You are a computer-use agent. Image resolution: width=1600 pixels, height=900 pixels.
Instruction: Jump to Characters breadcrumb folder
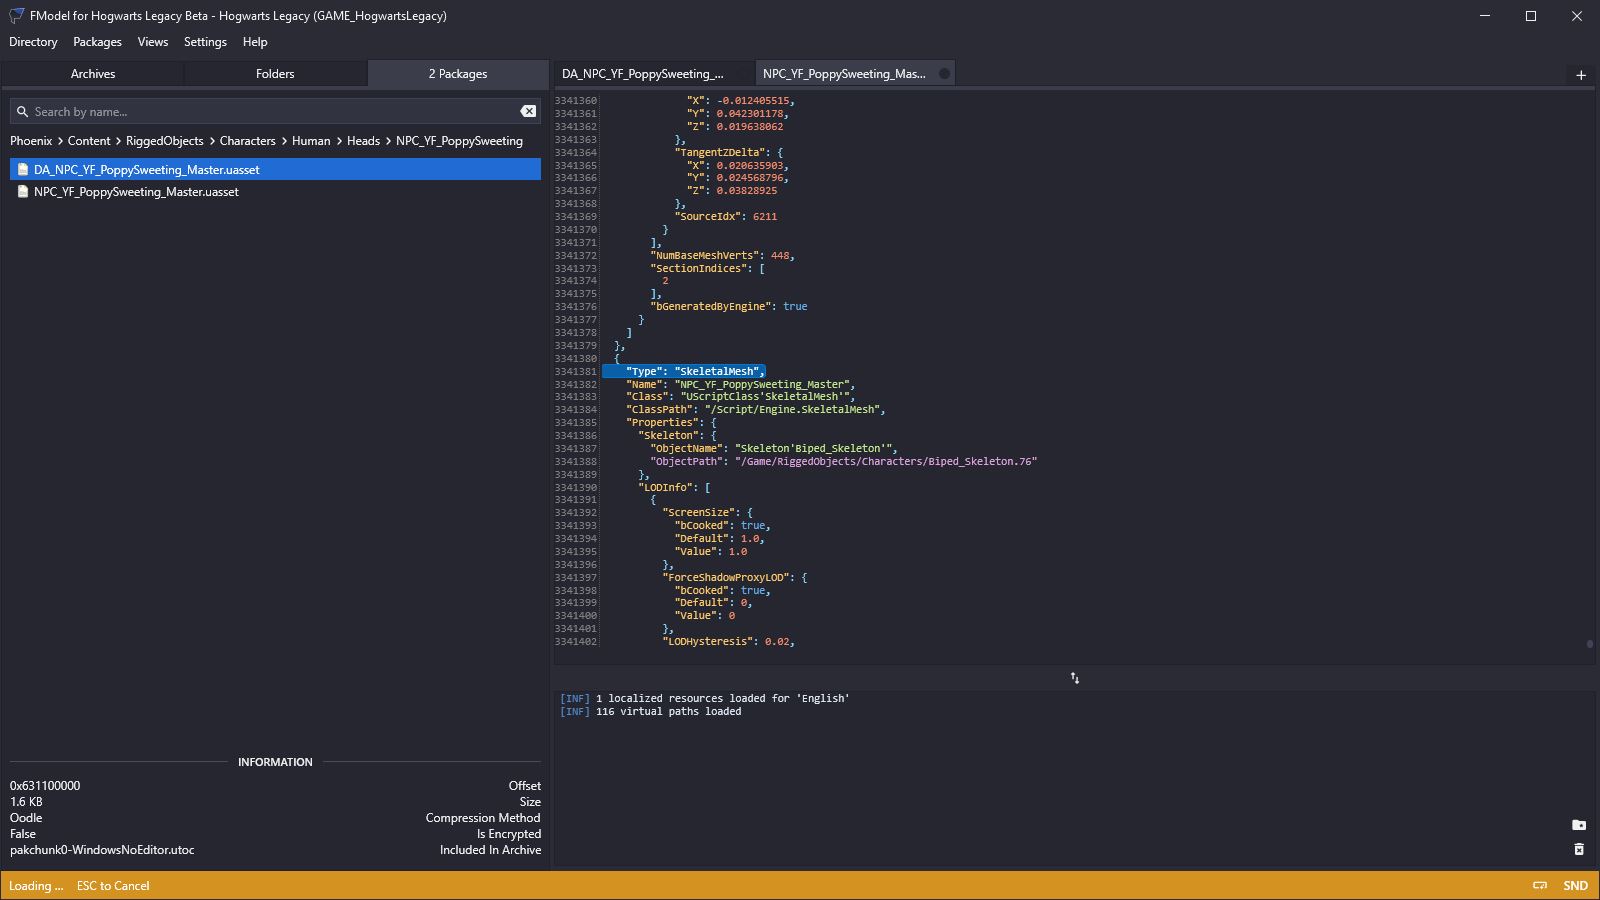pyautogui.click(x=248, y=141)
